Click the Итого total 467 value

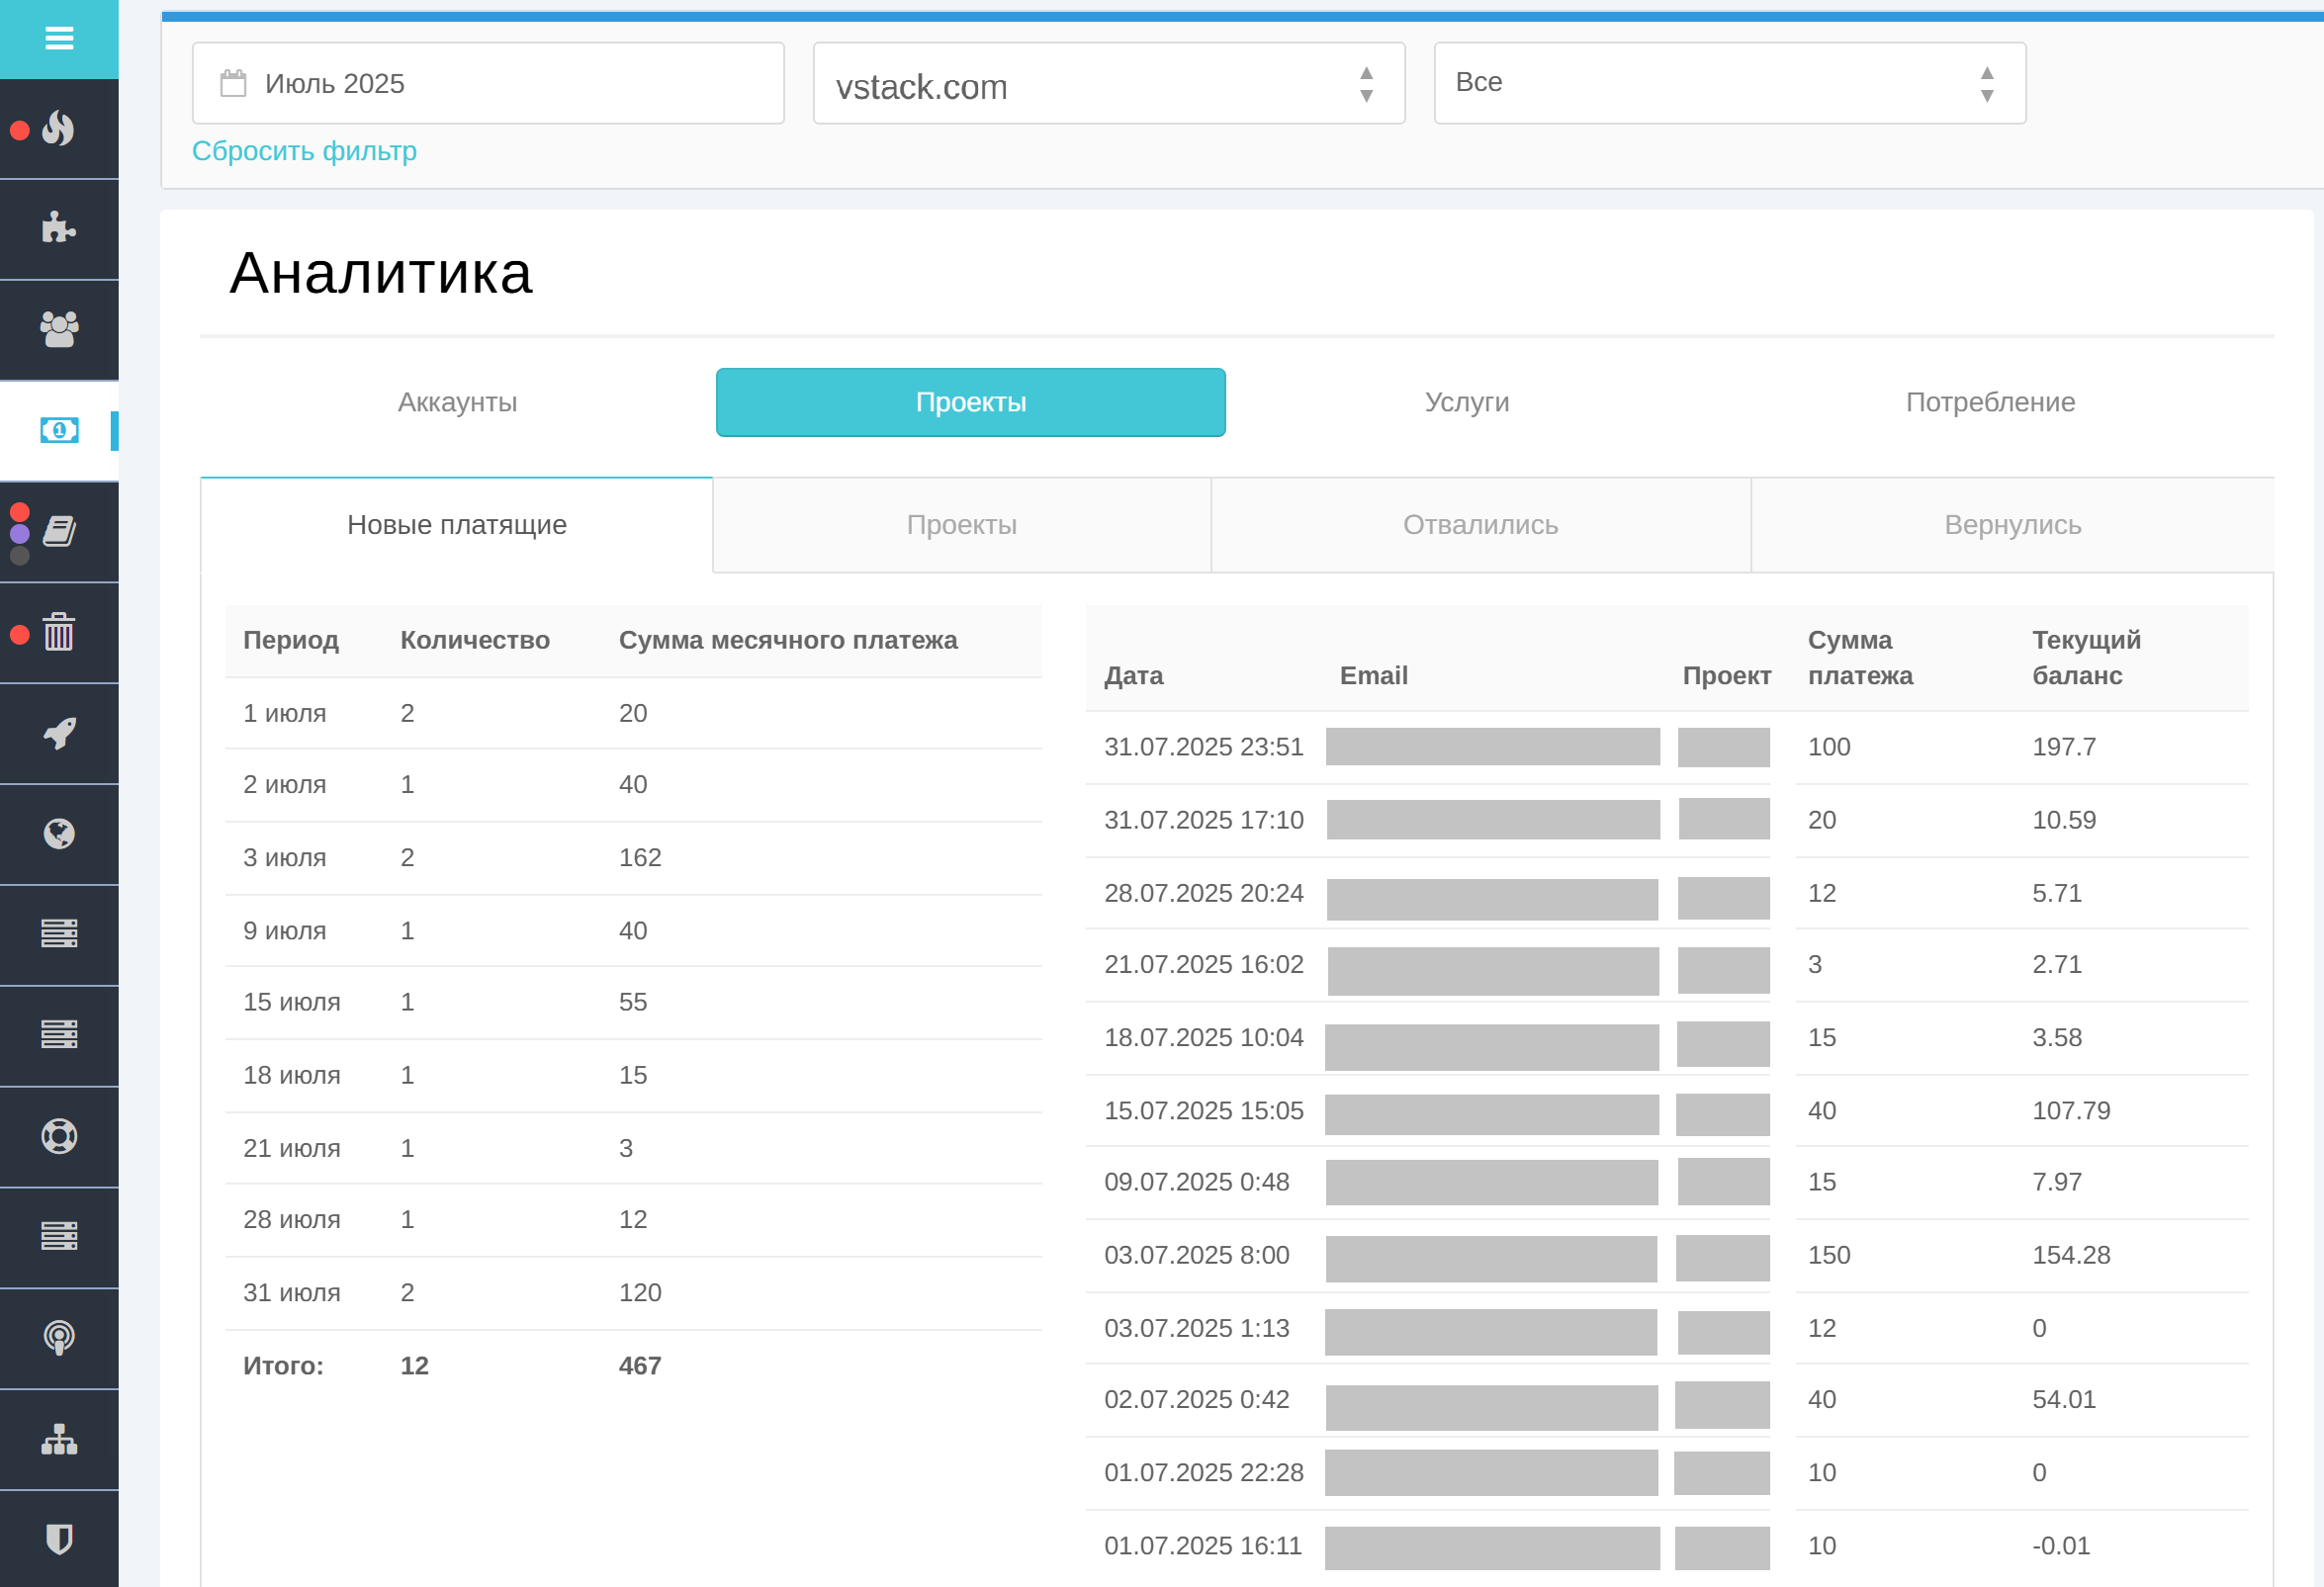tap(640, 1366)
